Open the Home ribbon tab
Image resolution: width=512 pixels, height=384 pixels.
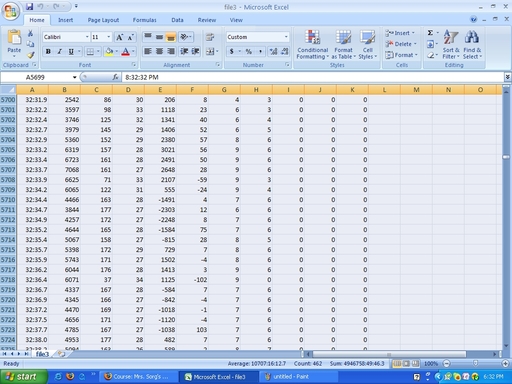37,20
